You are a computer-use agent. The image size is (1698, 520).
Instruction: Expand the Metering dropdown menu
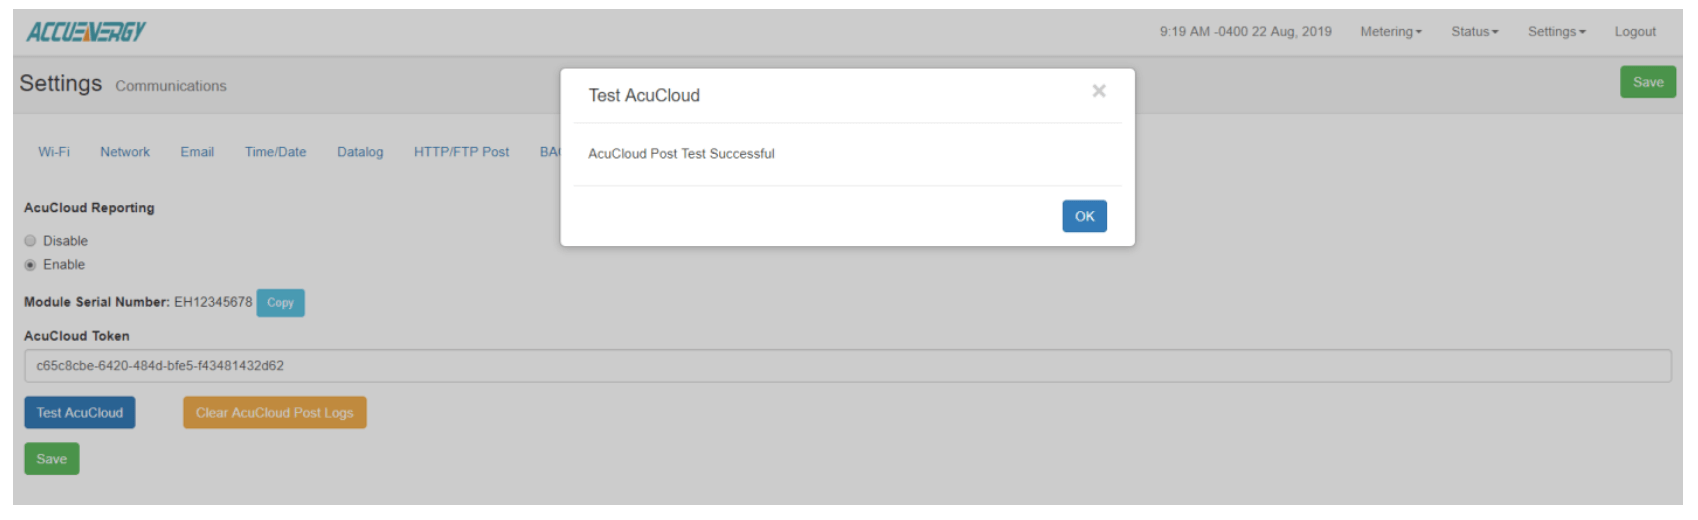coord(1390,32)
